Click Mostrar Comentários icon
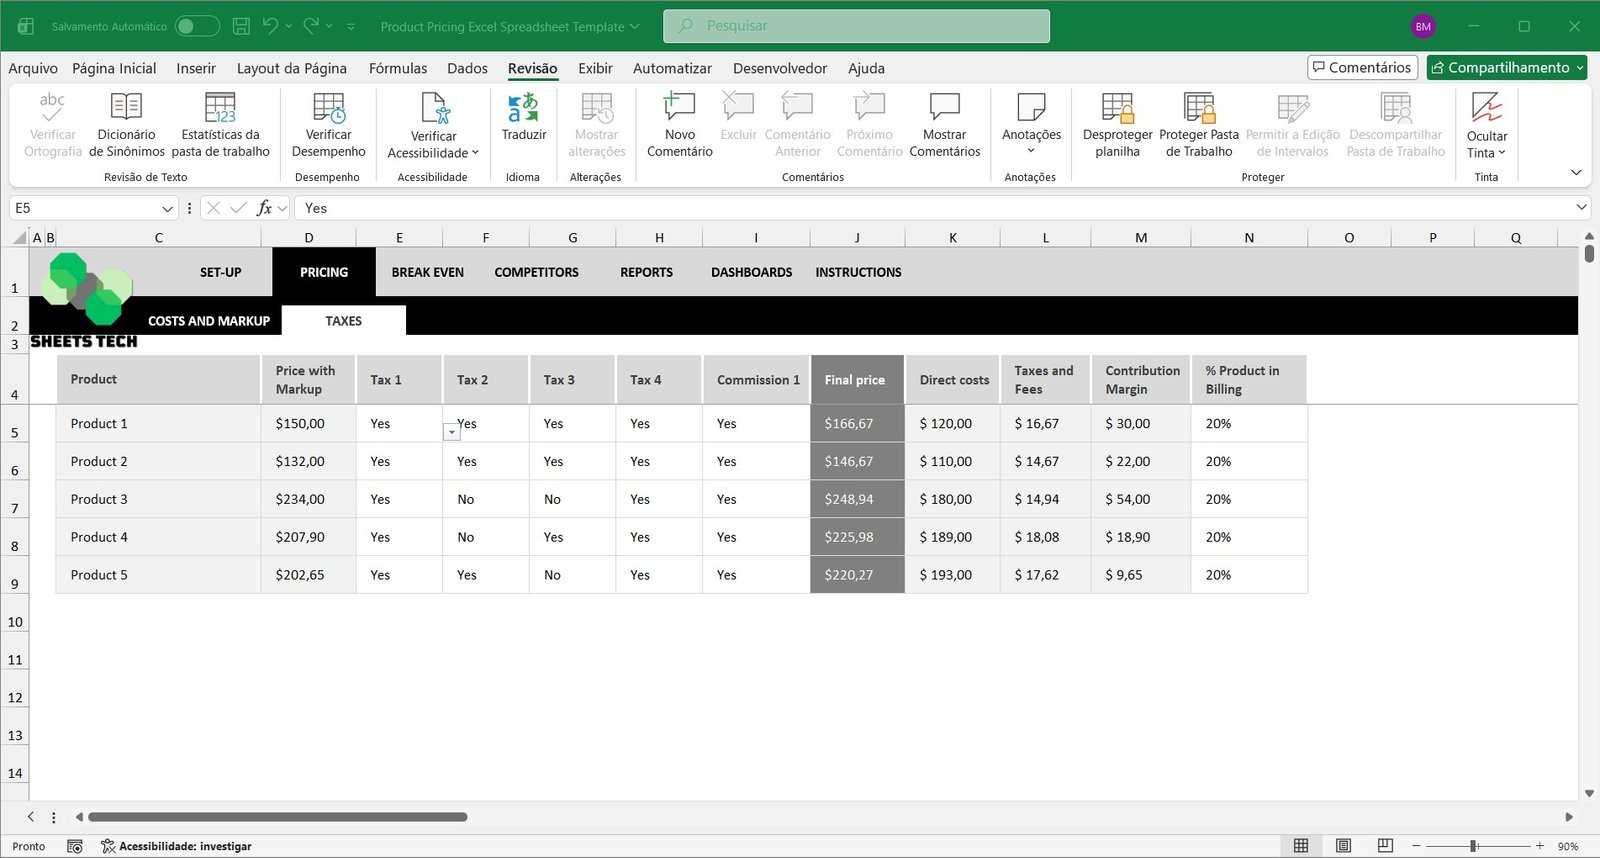 (944, 107)
